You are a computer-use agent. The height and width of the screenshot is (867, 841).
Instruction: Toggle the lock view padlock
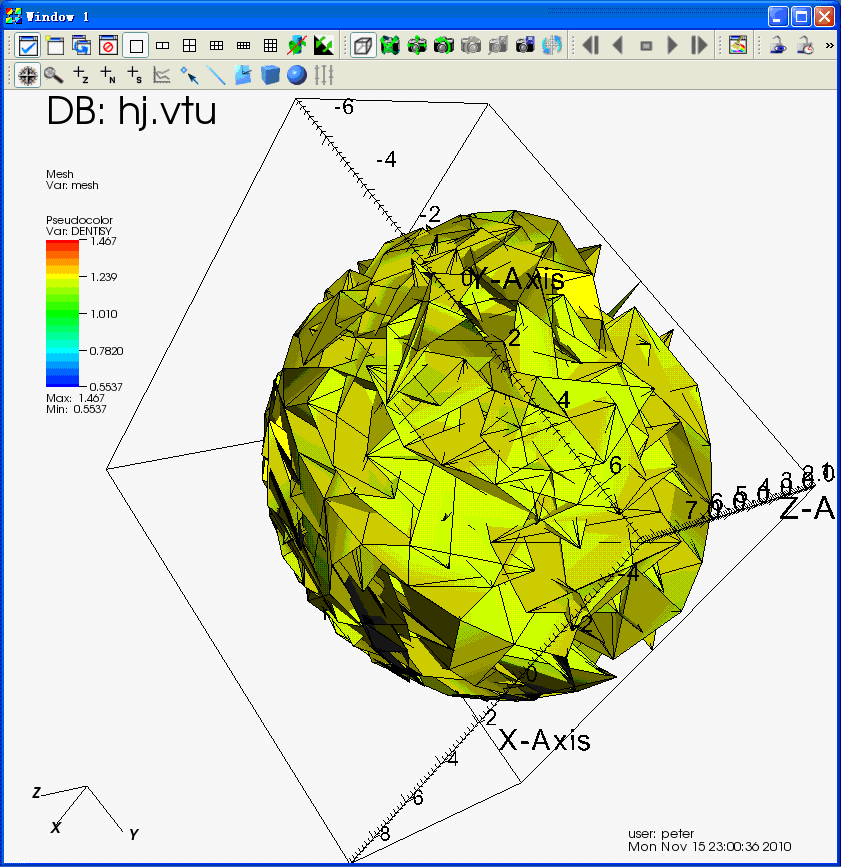pyautogui.click(x=776, y=45)
